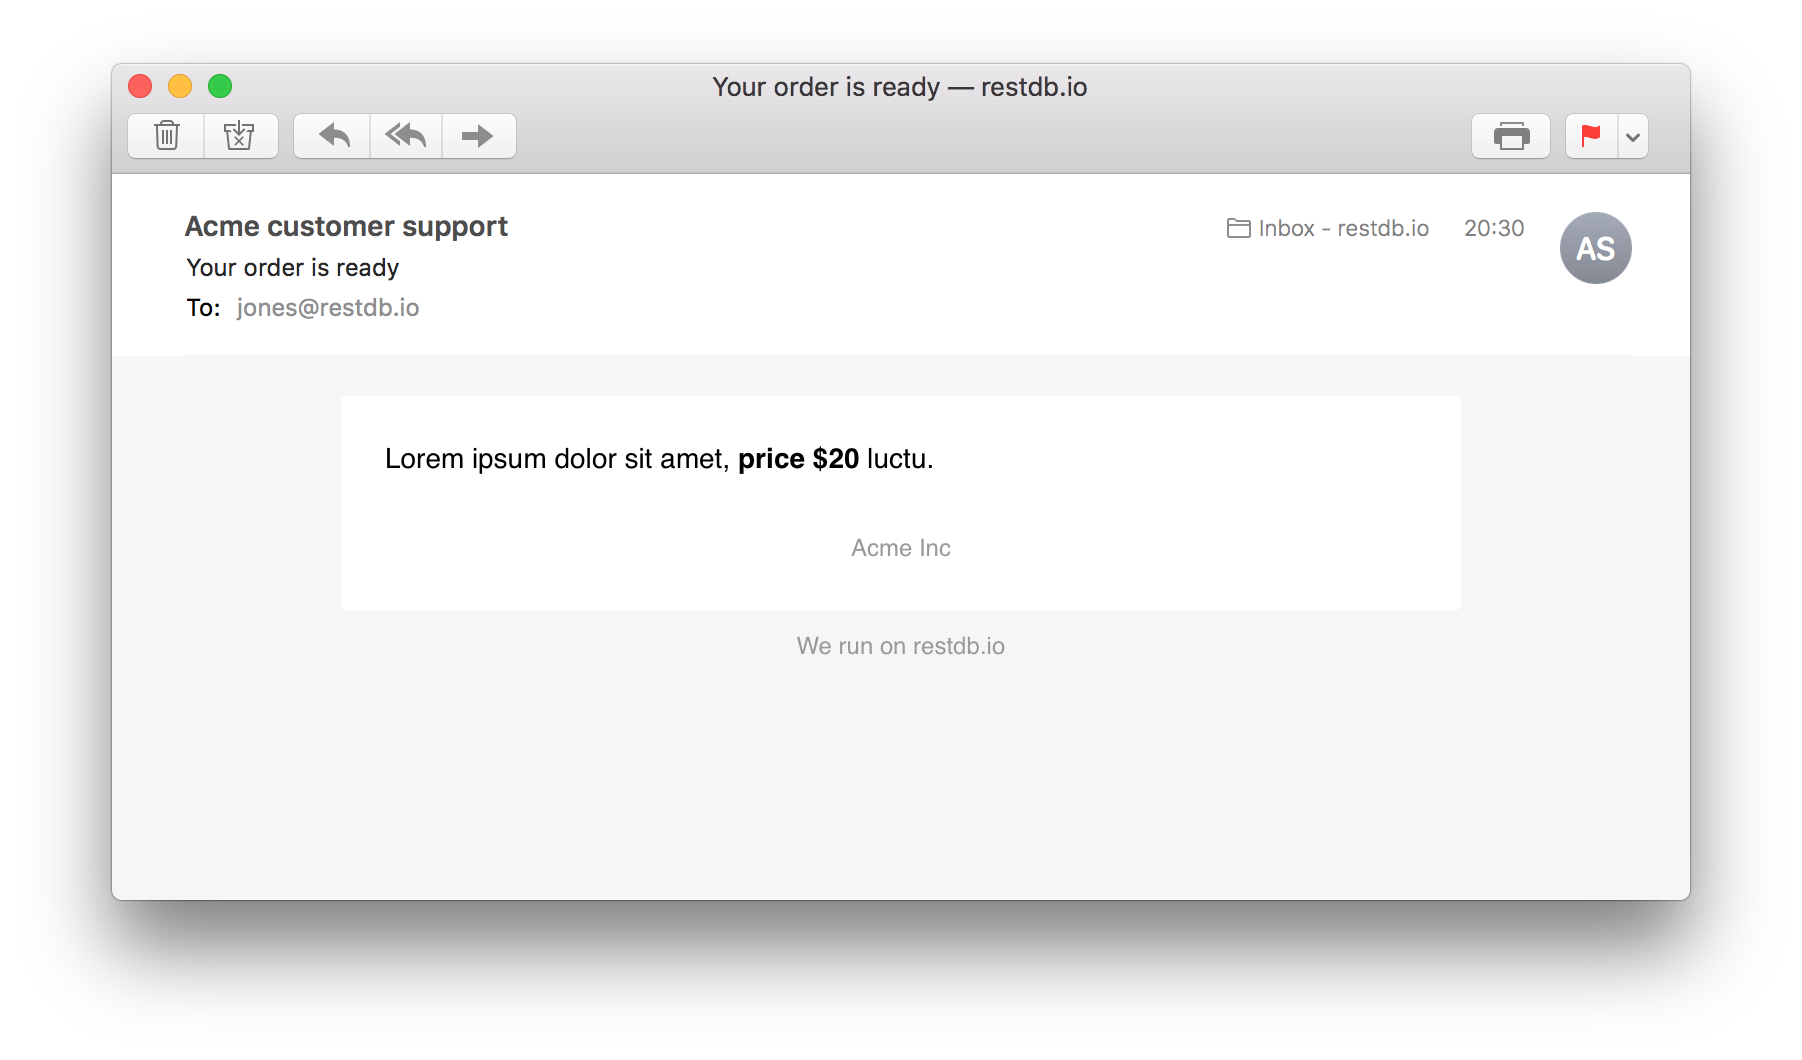Open the flag color dropdown arrow
The image size is (1802, 1060).
pos(1633,137)
